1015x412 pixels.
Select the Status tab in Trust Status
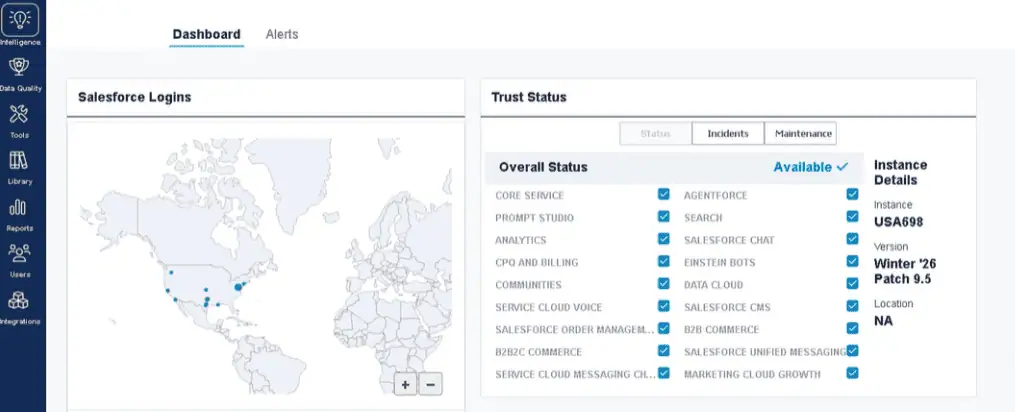tap(655, 133)
